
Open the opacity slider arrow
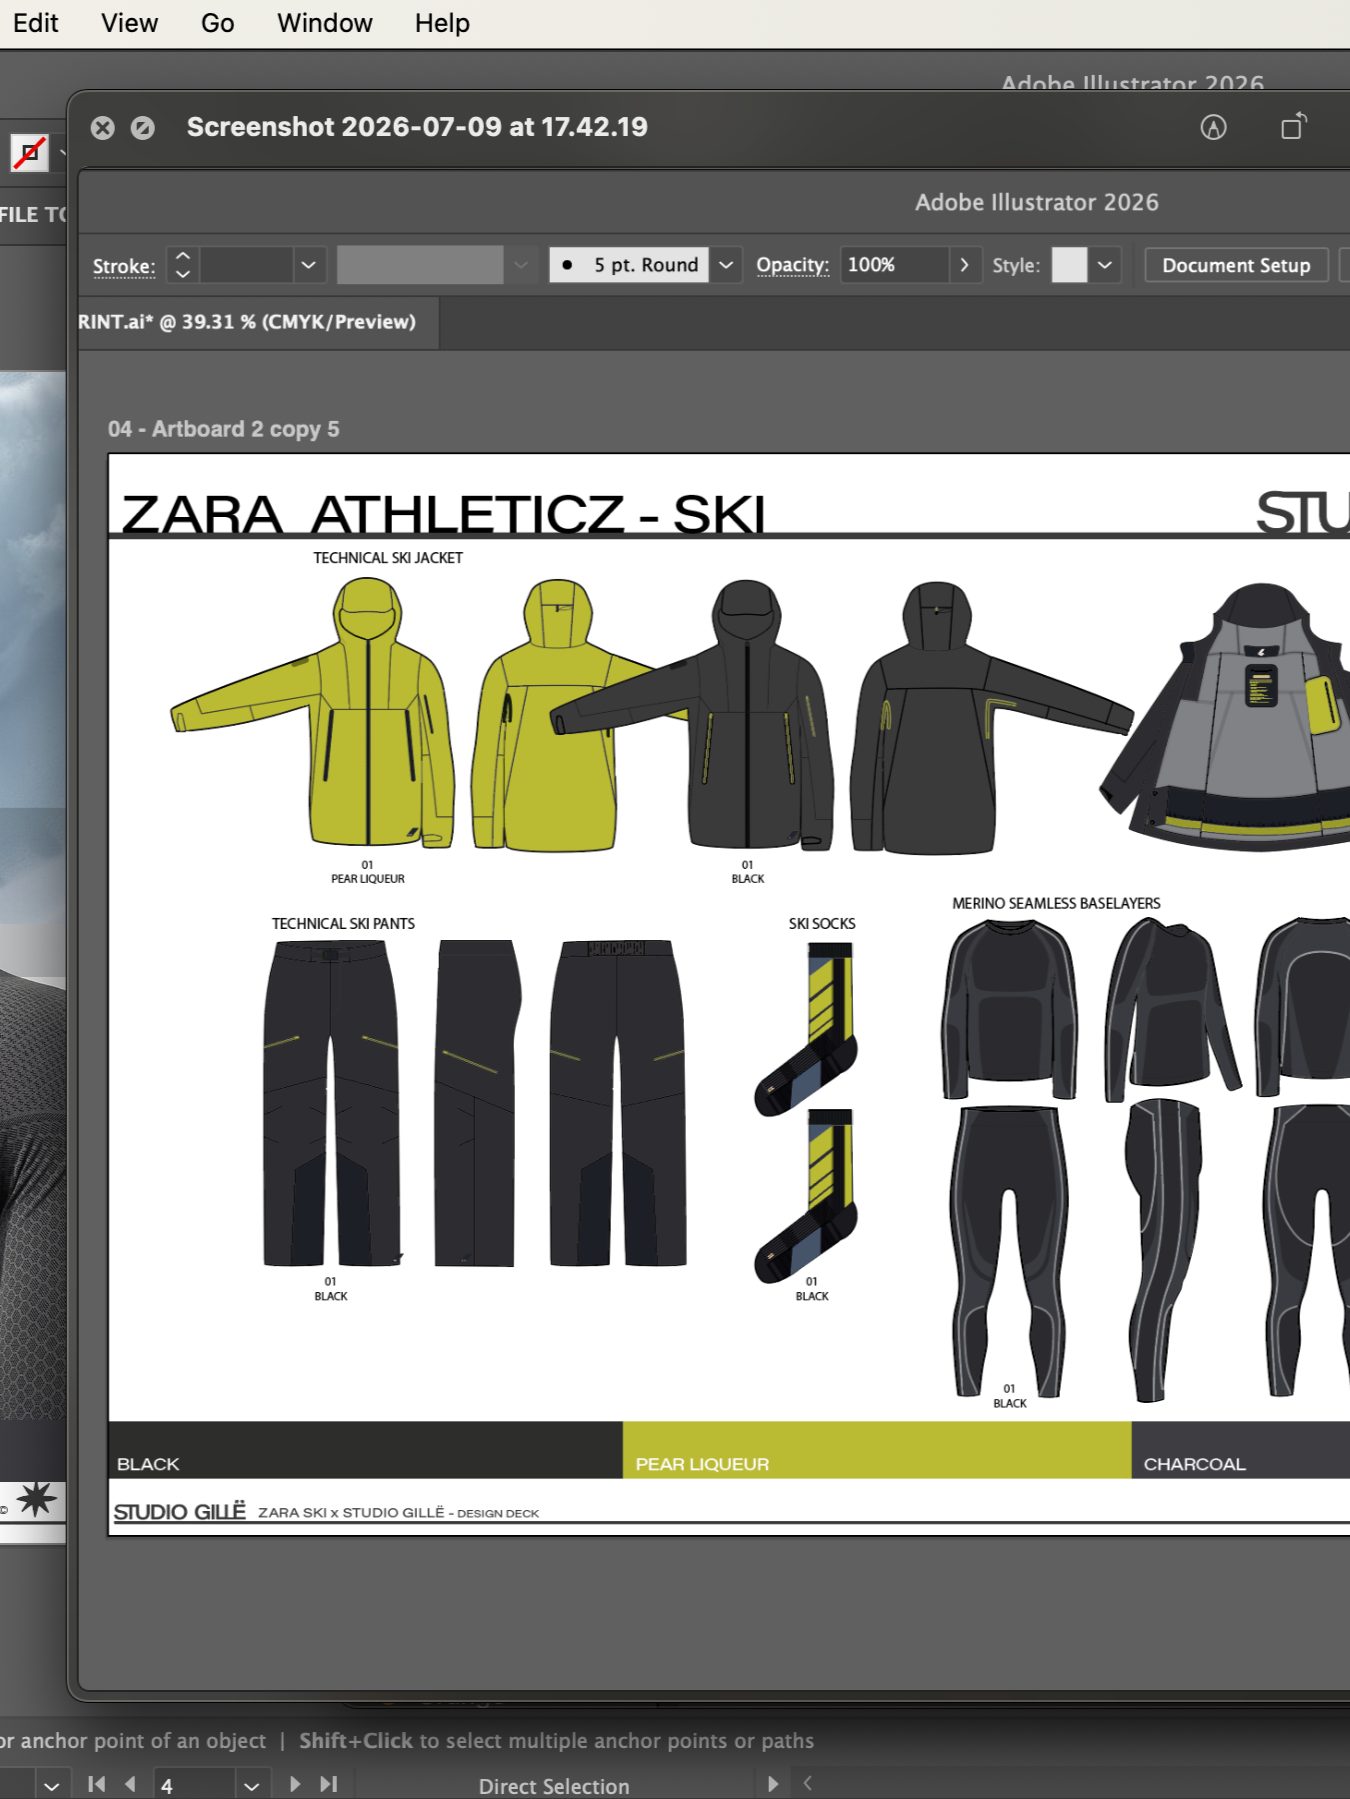tap(964, 265)
